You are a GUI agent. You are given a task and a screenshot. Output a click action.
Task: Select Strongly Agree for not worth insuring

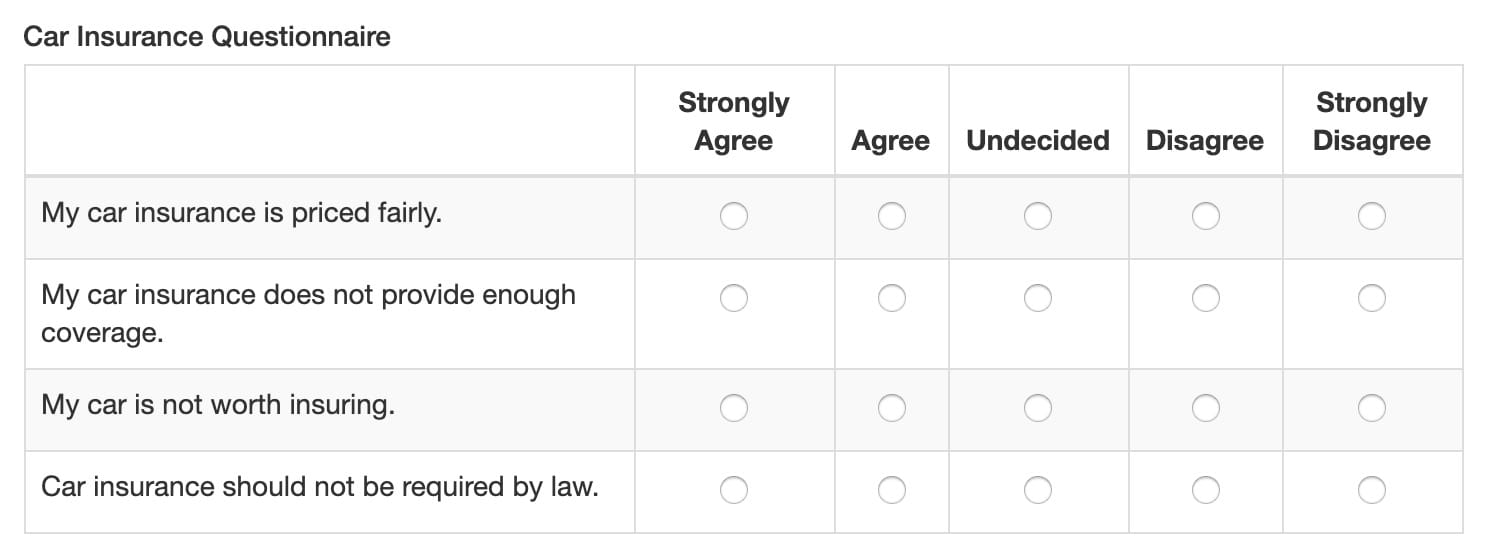point(734,408)
